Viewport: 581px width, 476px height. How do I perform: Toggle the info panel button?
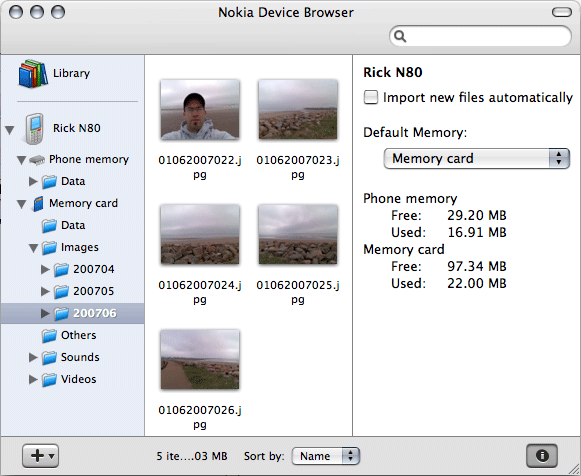(x=542, y=456)
